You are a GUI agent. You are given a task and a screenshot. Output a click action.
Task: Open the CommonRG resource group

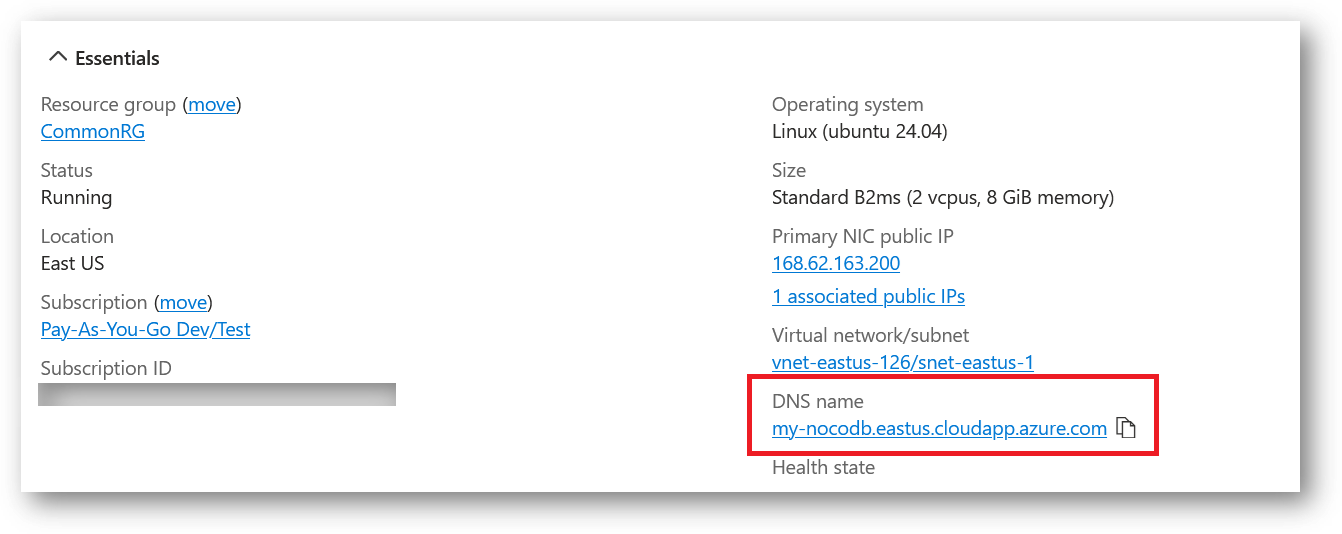(93, 131)
